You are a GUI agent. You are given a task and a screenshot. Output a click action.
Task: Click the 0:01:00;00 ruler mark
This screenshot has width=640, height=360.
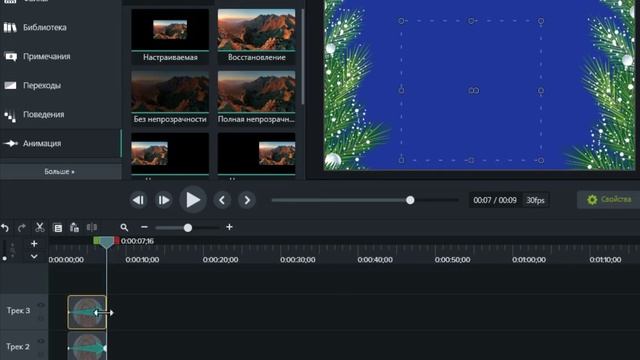pyautogui.click(x=529, y=260)
